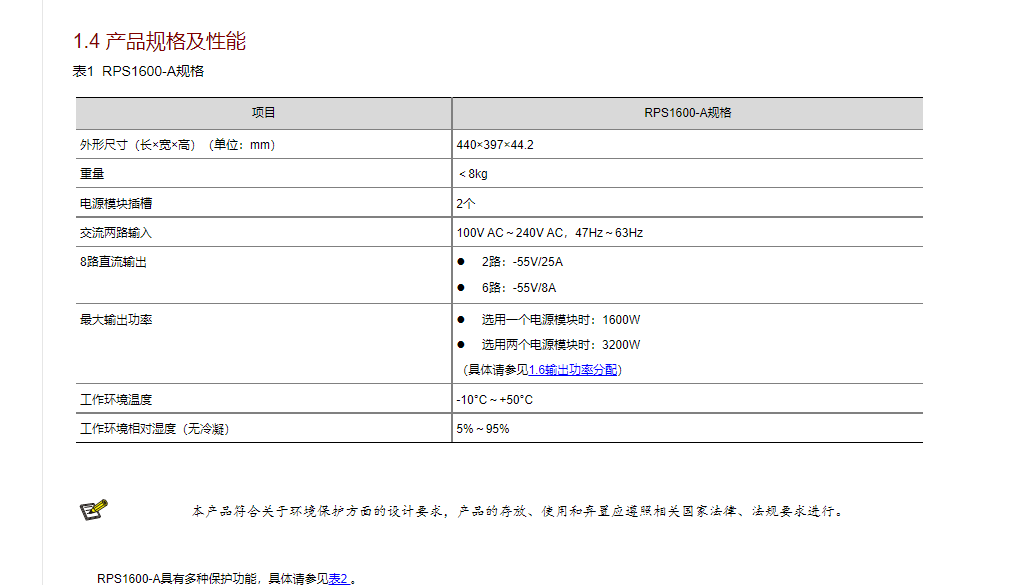1033x585 pixels.
Task: Select the 100V AC～240V AC value
Action: tap(549, 233)
